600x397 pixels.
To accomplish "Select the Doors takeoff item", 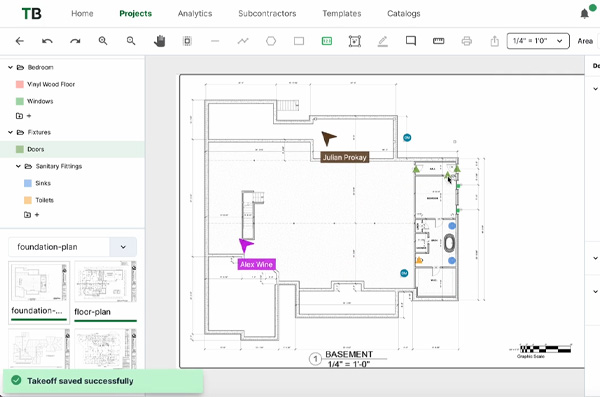I will click(x=72, y=149).
